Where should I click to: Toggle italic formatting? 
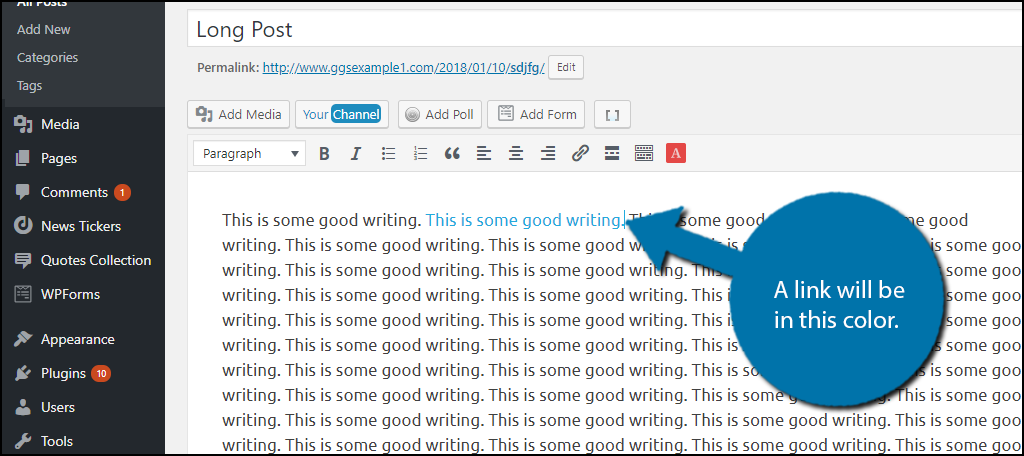355,154
